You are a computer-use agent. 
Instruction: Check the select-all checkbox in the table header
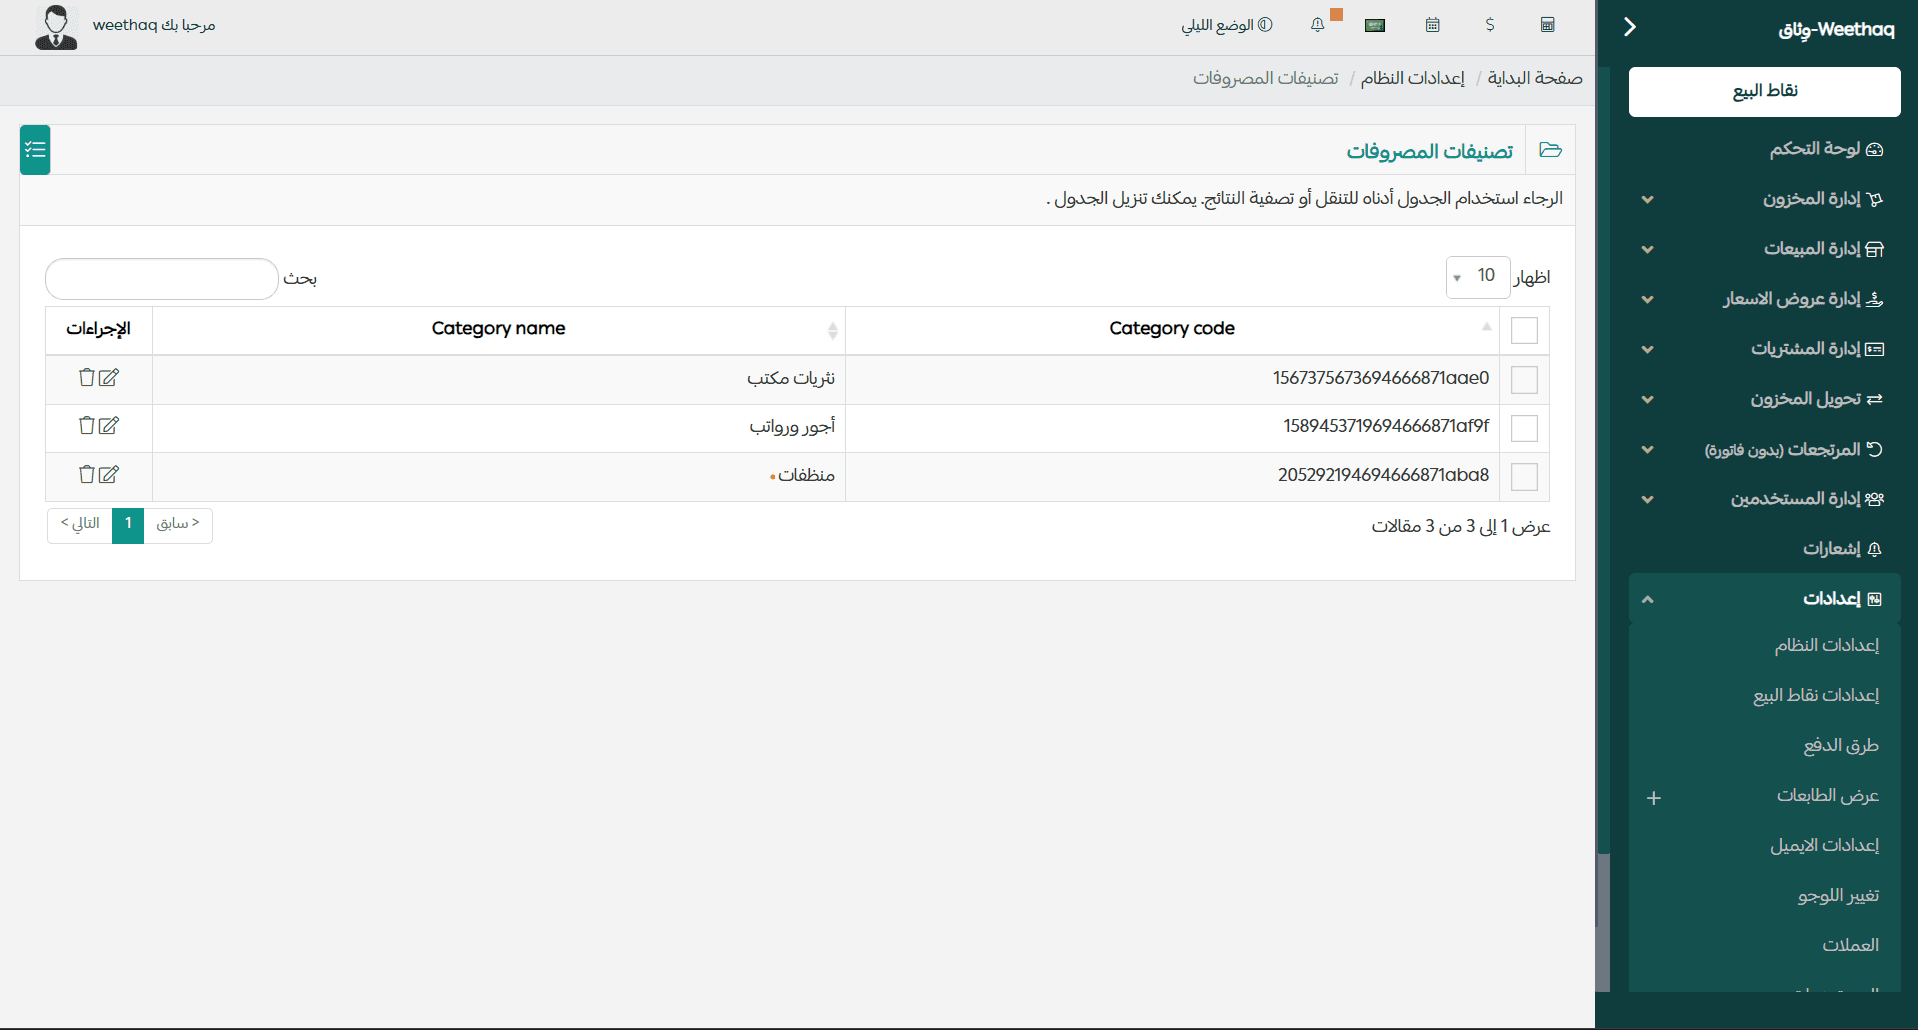1524,329
